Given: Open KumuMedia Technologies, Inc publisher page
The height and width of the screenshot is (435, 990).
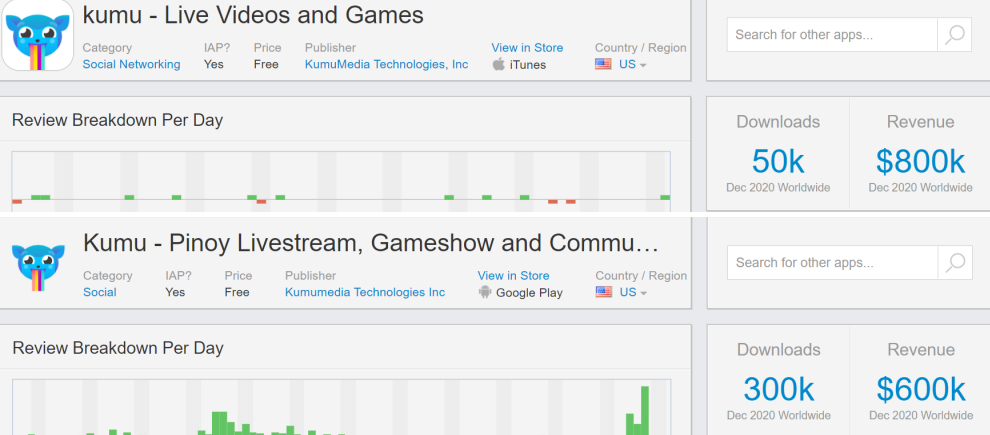Looking at the screenshot, I should point(386,65).
